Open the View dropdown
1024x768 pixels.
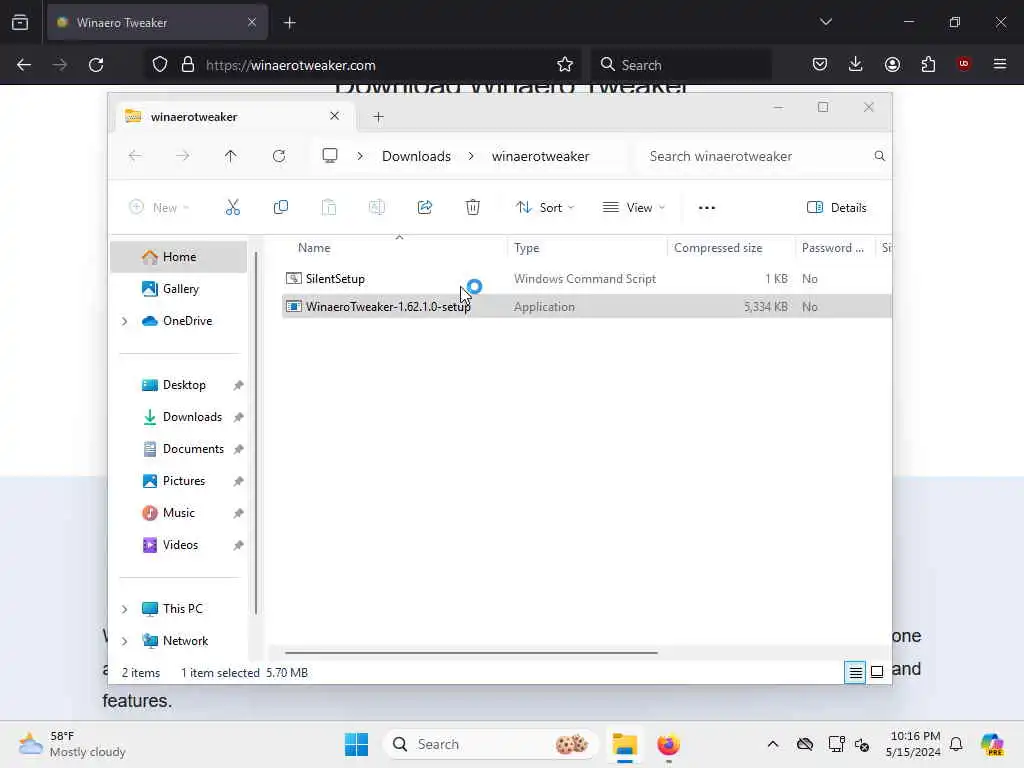[x=633, y=208]
